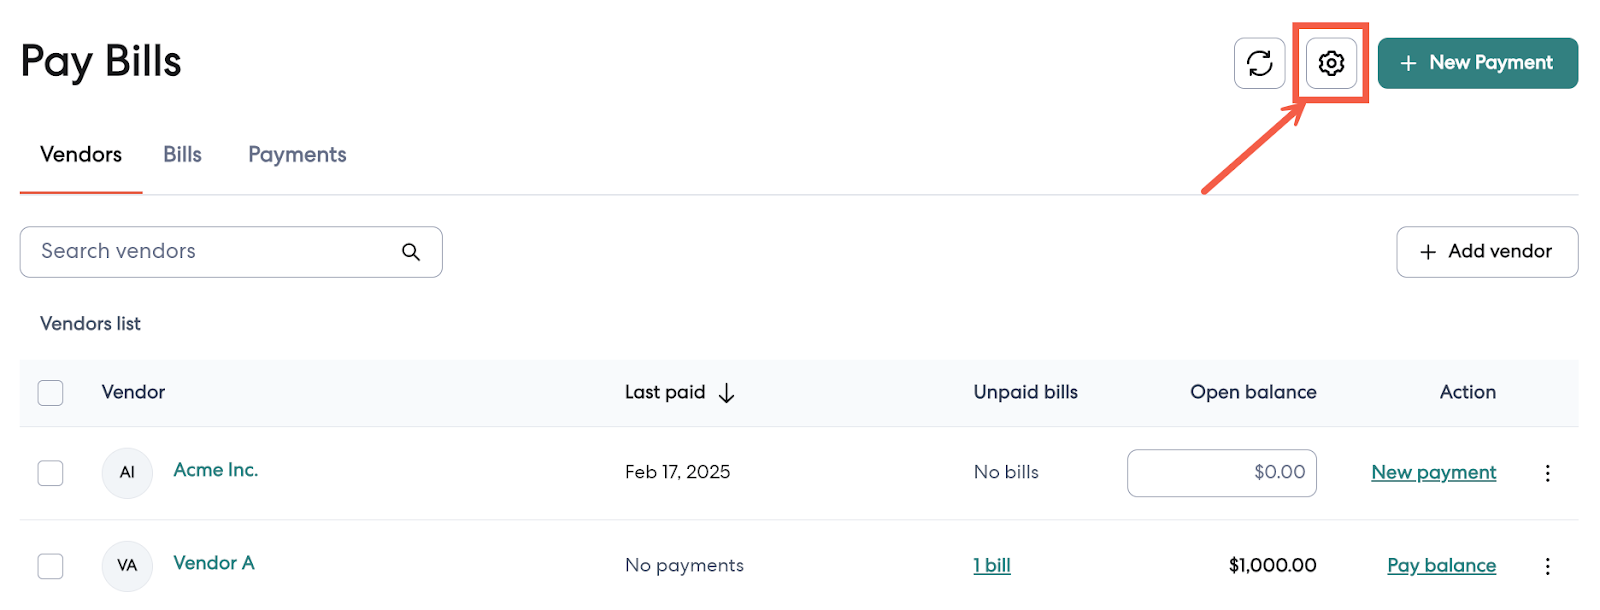Click the Search vendors input field
The image size is (1600, 610).
[210, 252]
